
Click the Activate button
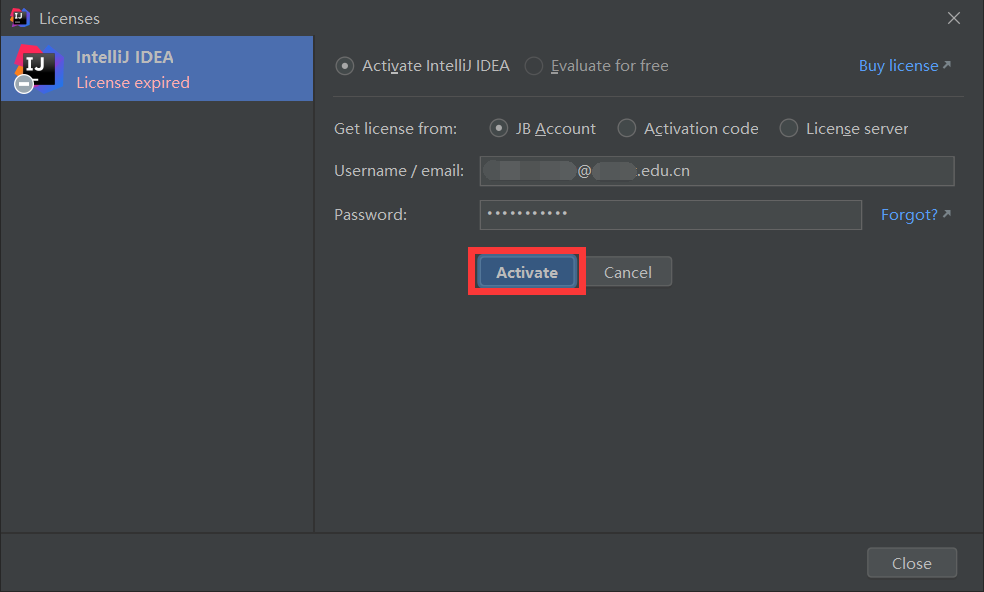(x=527, y=272)
